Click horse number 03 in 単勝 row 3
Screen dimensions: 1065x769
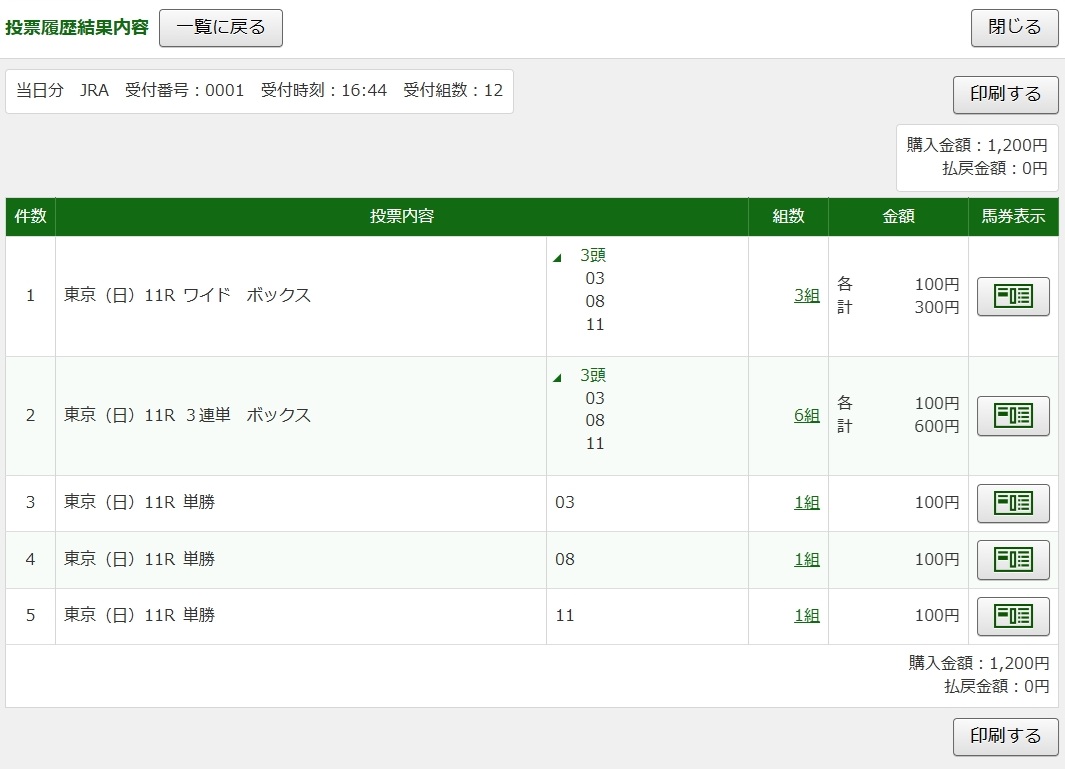(565, 502)
